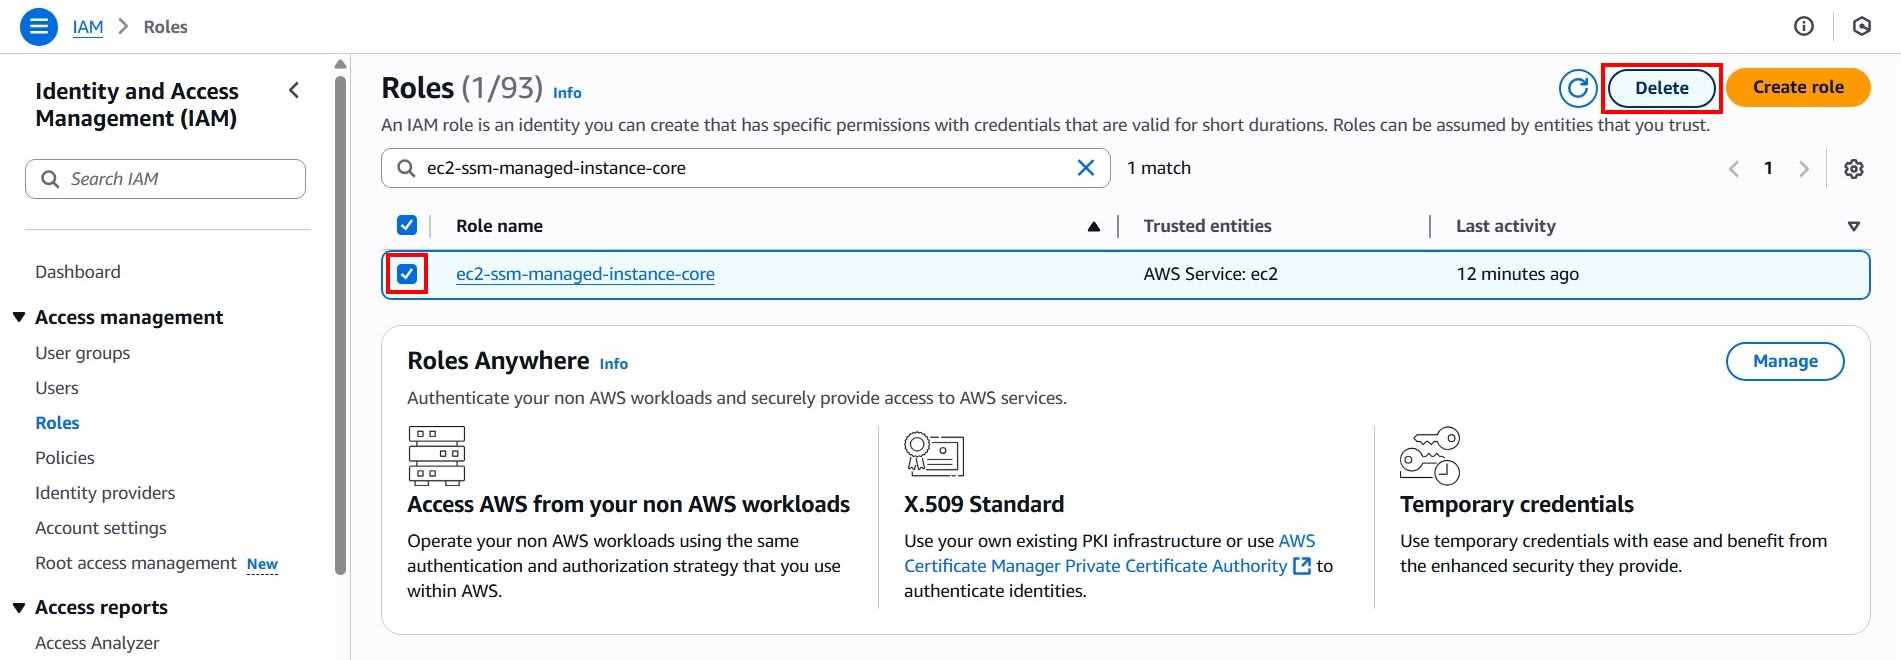Go to next page of roles

(x=1804, y=169)
